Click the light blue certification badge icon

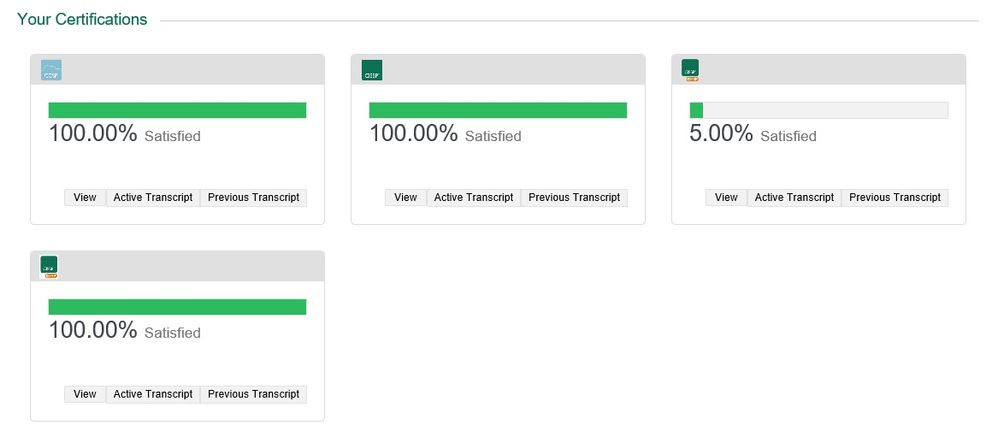(51, 70)
